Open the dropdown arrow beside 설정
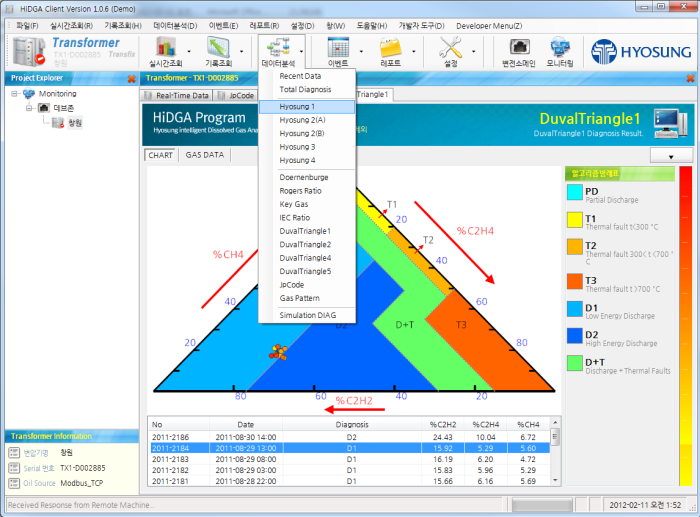Screen dimensions: 700x517 pos(473,51)
